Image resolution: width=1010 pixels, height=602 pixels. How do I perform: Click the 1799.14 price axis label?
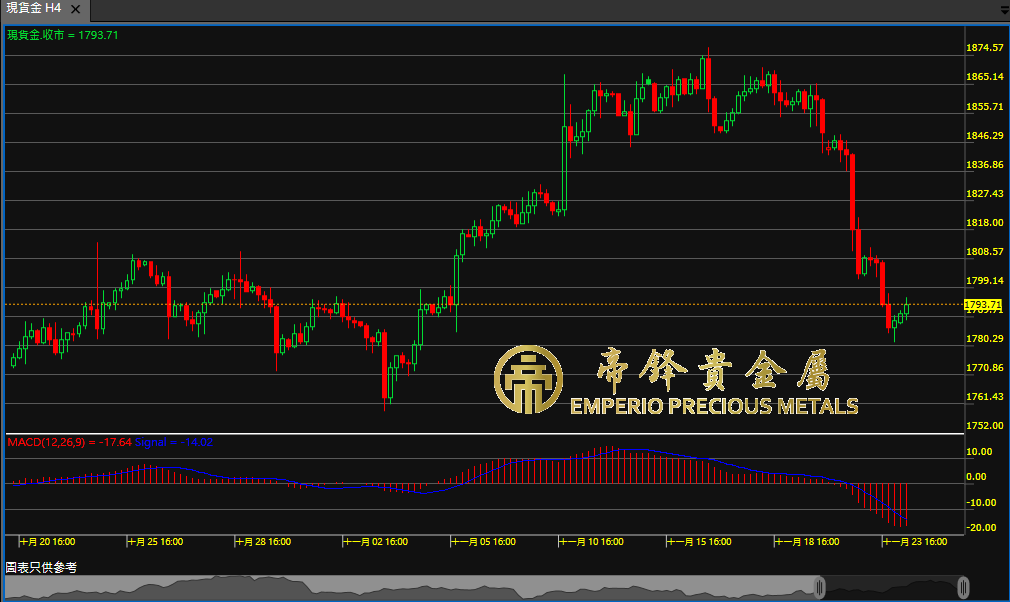click(x=985, y=280)
